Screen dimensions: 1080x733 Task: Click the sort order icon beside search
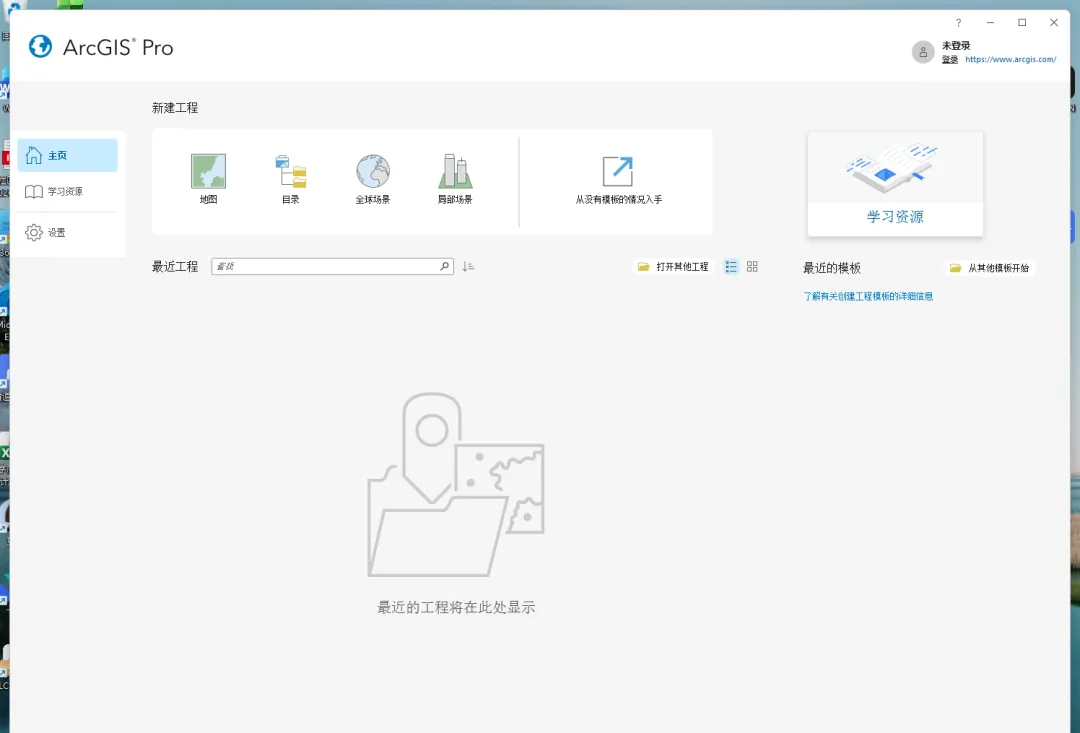468,267
